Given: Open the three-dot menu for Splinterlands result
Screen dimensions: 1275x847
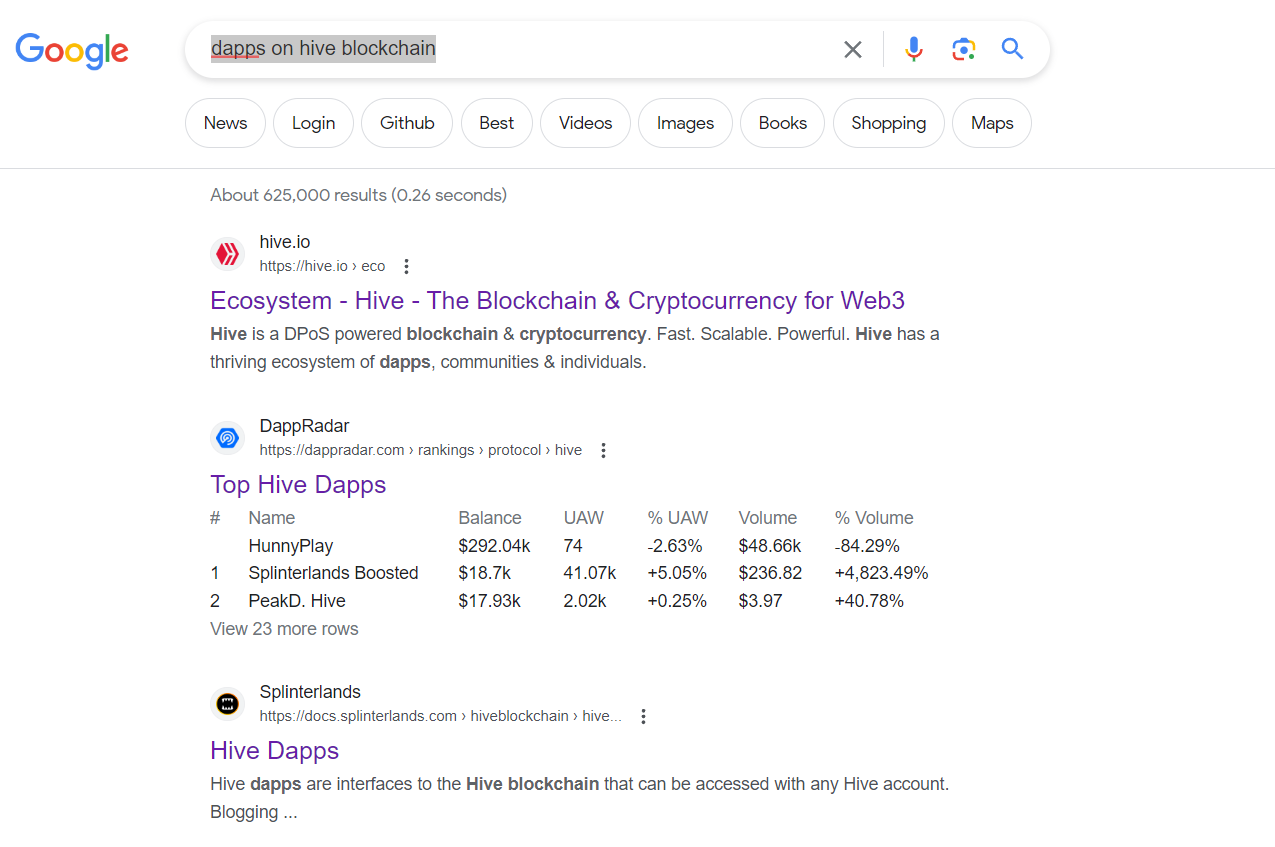Looking at the screenshot, I should click(643, 716).
